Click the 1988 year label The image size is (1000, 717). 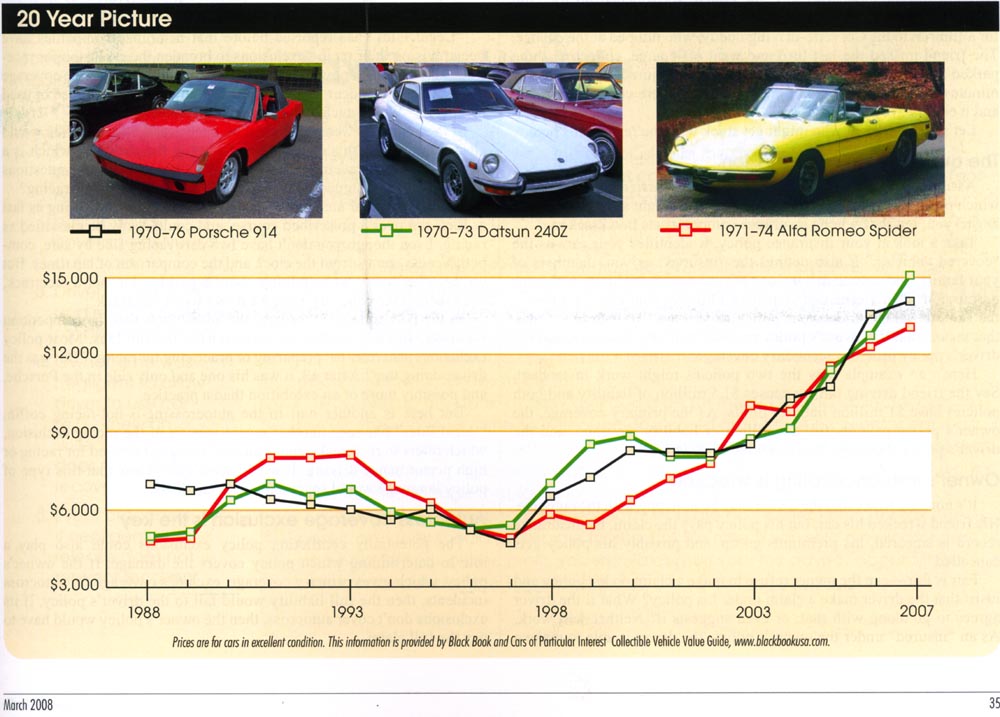pos(144,612)
